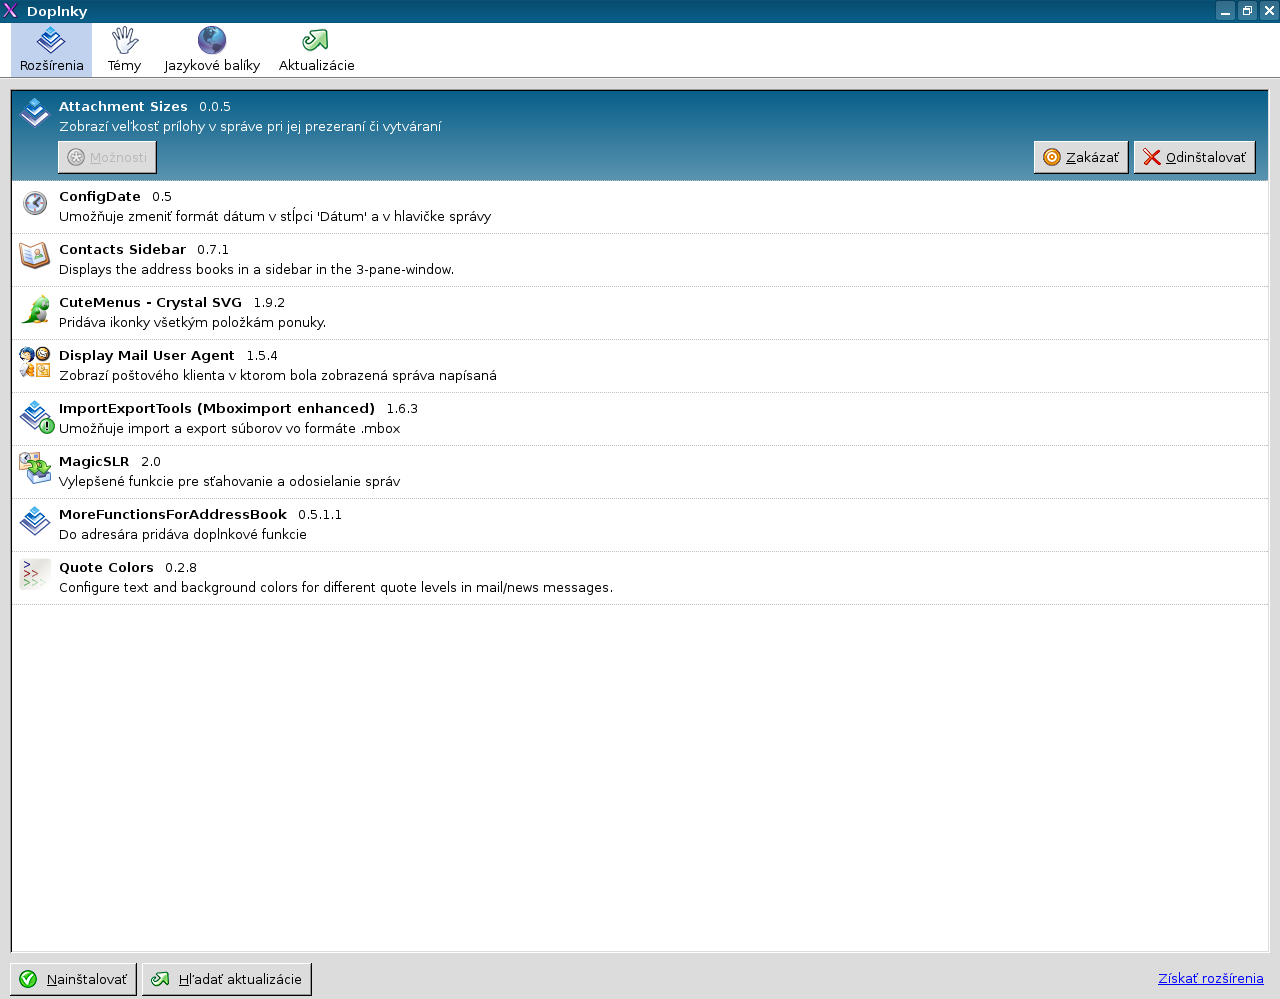Minimize the Doplnky window
Screen dimensions: 1280x999
1225,11
